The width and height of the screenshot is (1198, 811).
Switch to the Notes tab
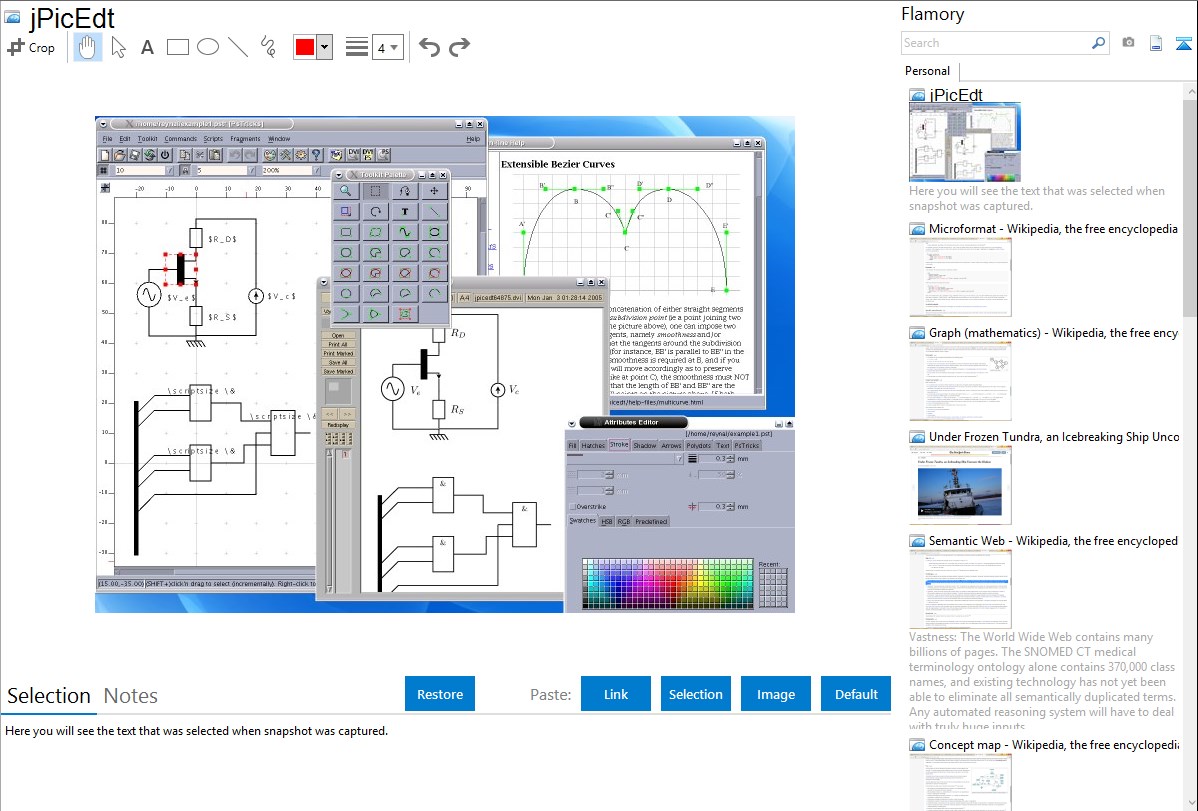point(130,696)
